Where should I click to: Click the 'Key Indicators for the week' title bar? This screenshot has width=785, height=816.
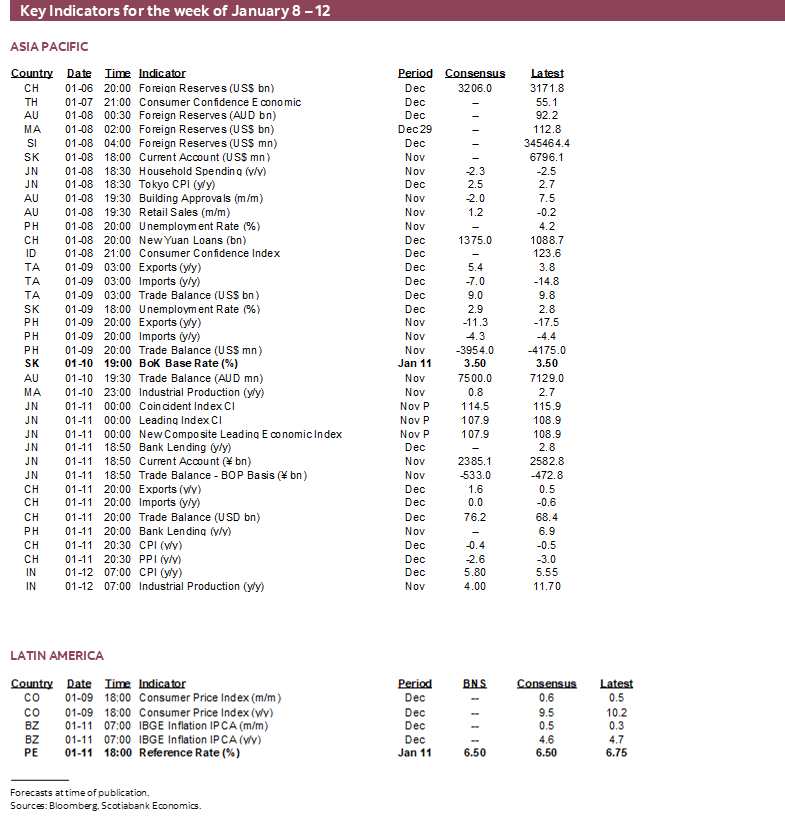175,11
